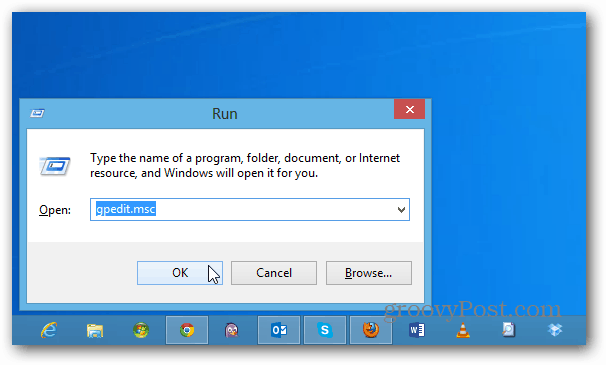This screenshot has width=606, height=365.
Task: Open Internet Explorer from the taskbar
Action: coord(49,330)
